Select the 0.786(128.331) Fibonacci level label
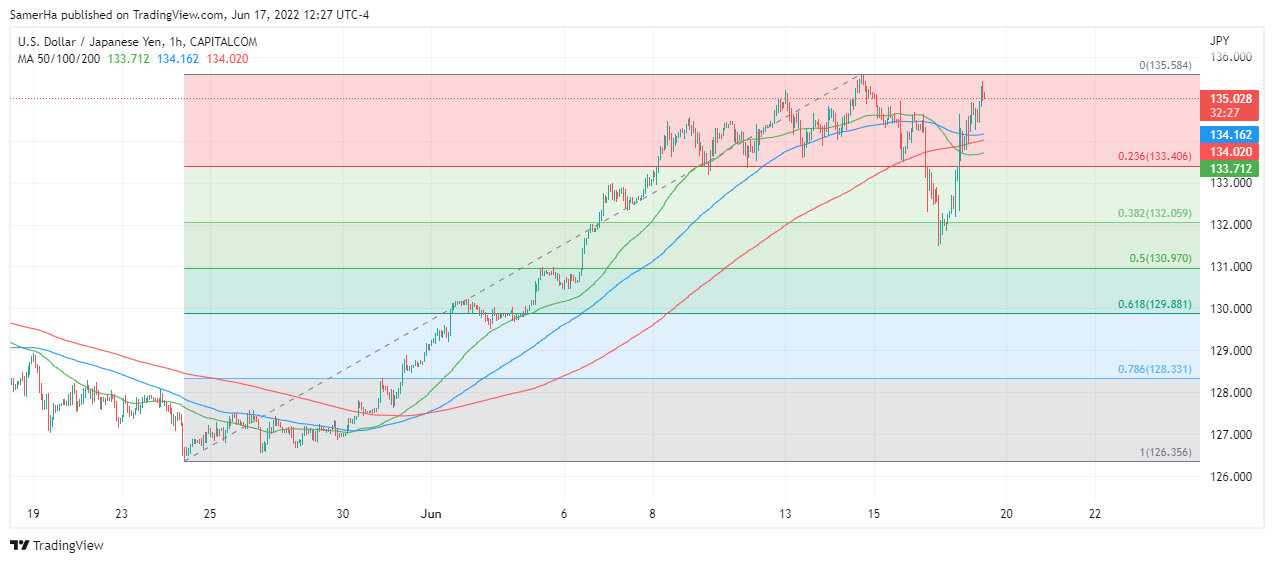 coord(1156,369)
